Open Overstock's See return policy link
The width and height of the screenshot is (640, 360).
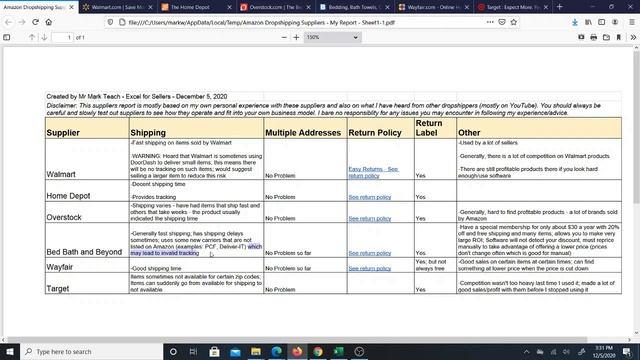point(369,218)
